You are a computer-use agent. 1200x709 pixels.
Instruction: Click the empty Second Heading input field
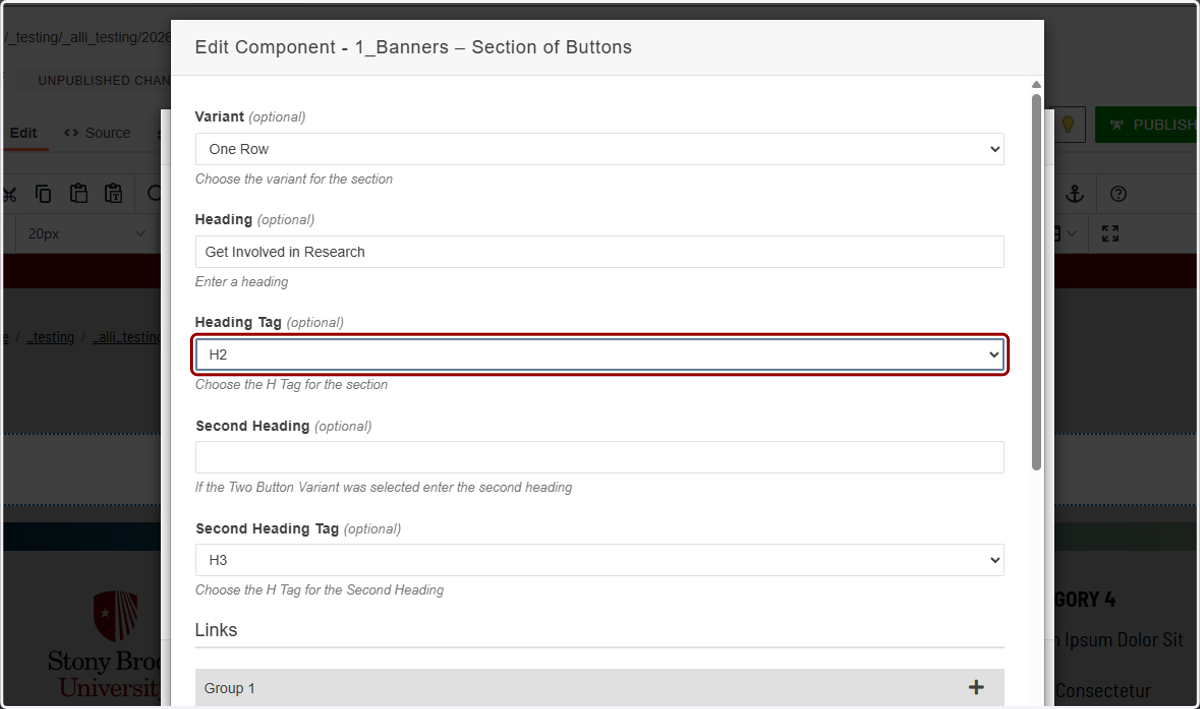[600, 457]
